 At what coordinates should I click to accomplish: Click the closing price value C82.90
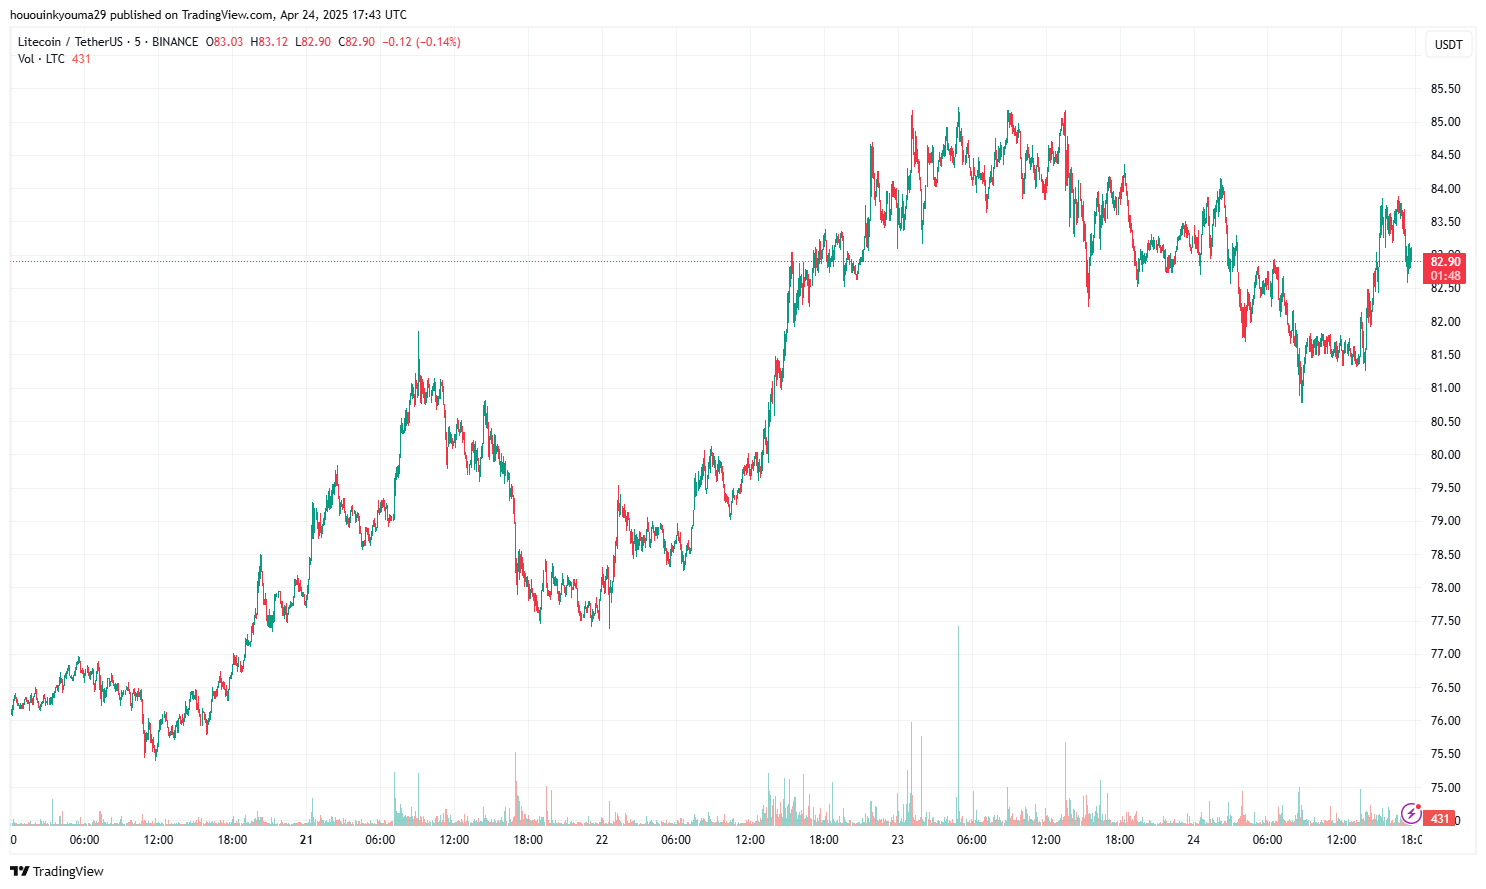pyautogui.click(x=356, y=42)
